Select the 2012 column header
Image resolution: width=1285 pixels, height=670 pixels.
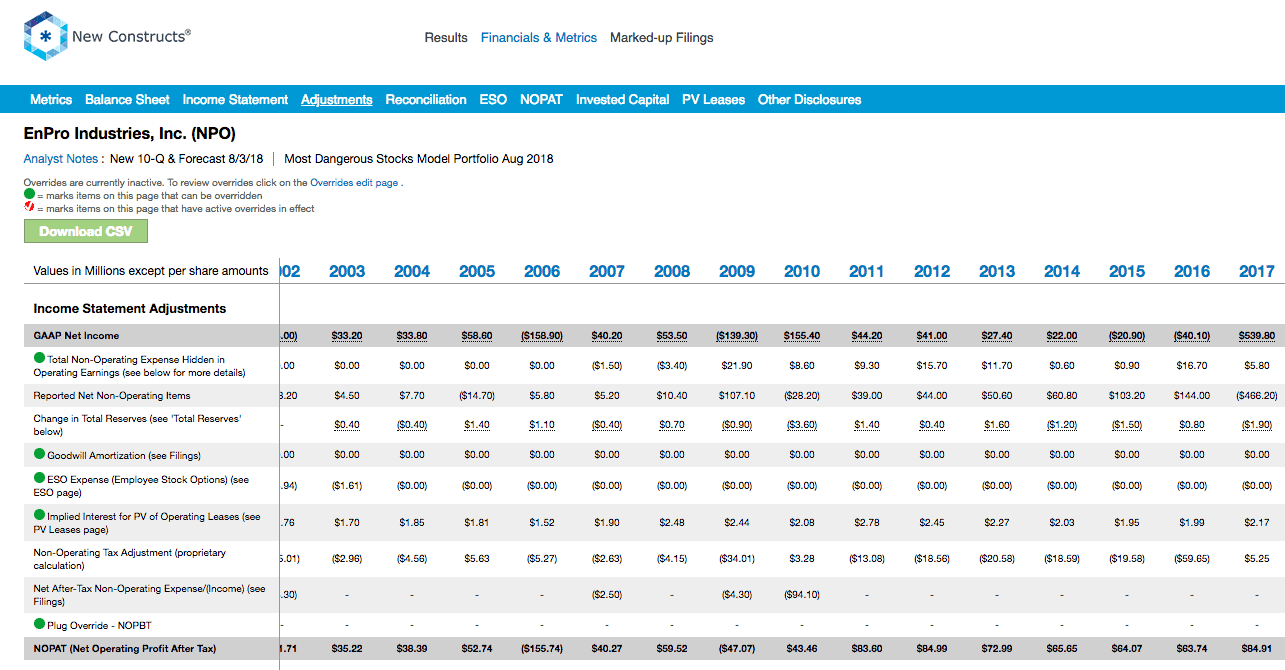coord(932,272)
